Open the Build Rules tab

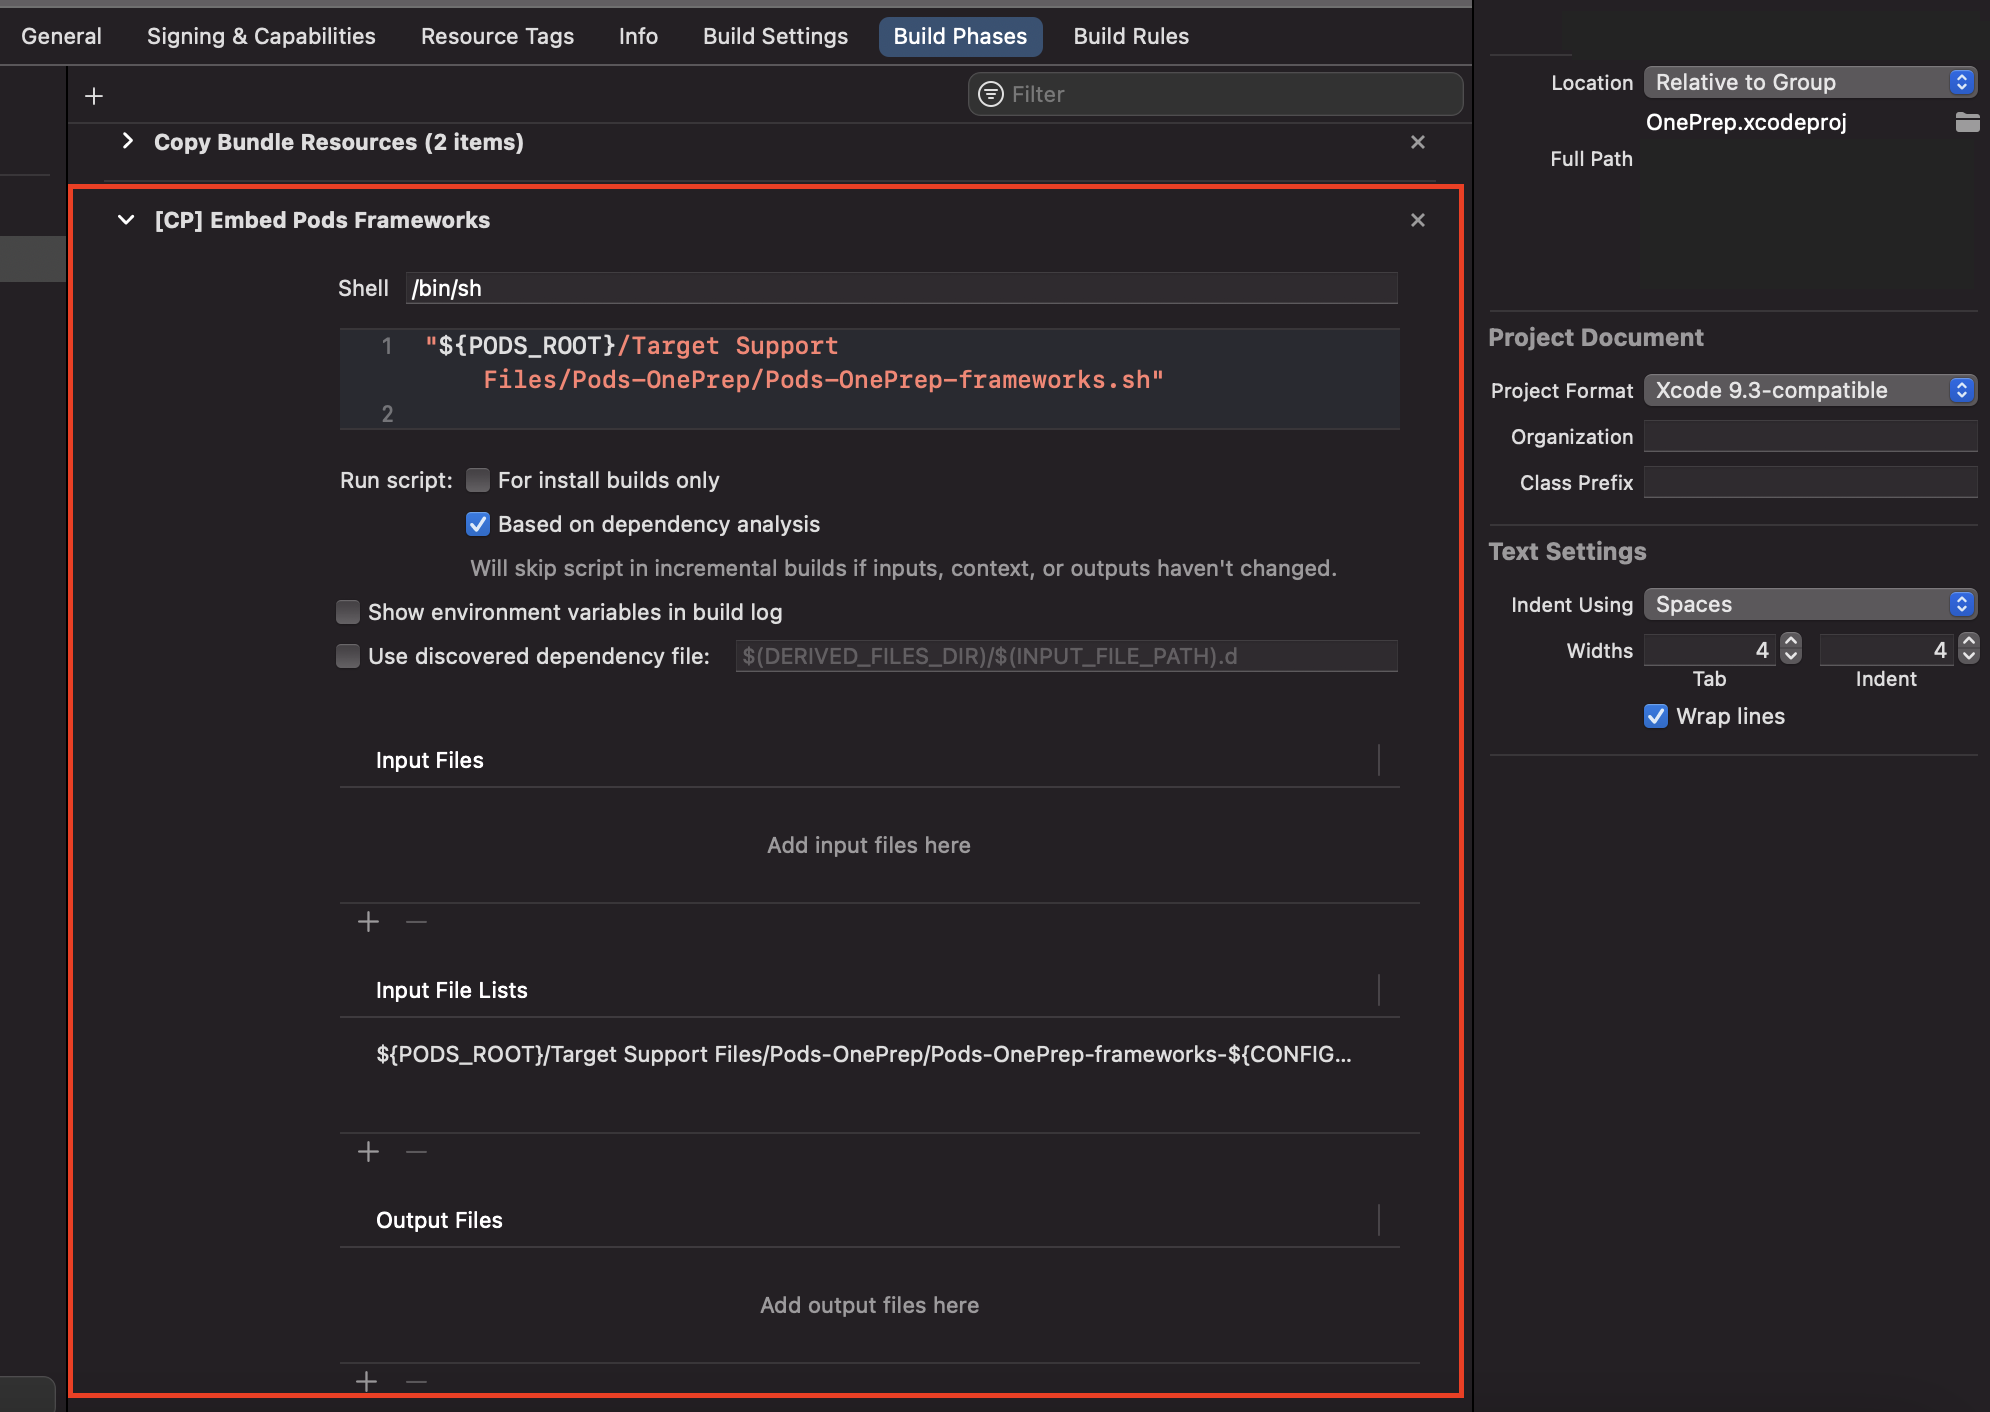pos(1131,36)
